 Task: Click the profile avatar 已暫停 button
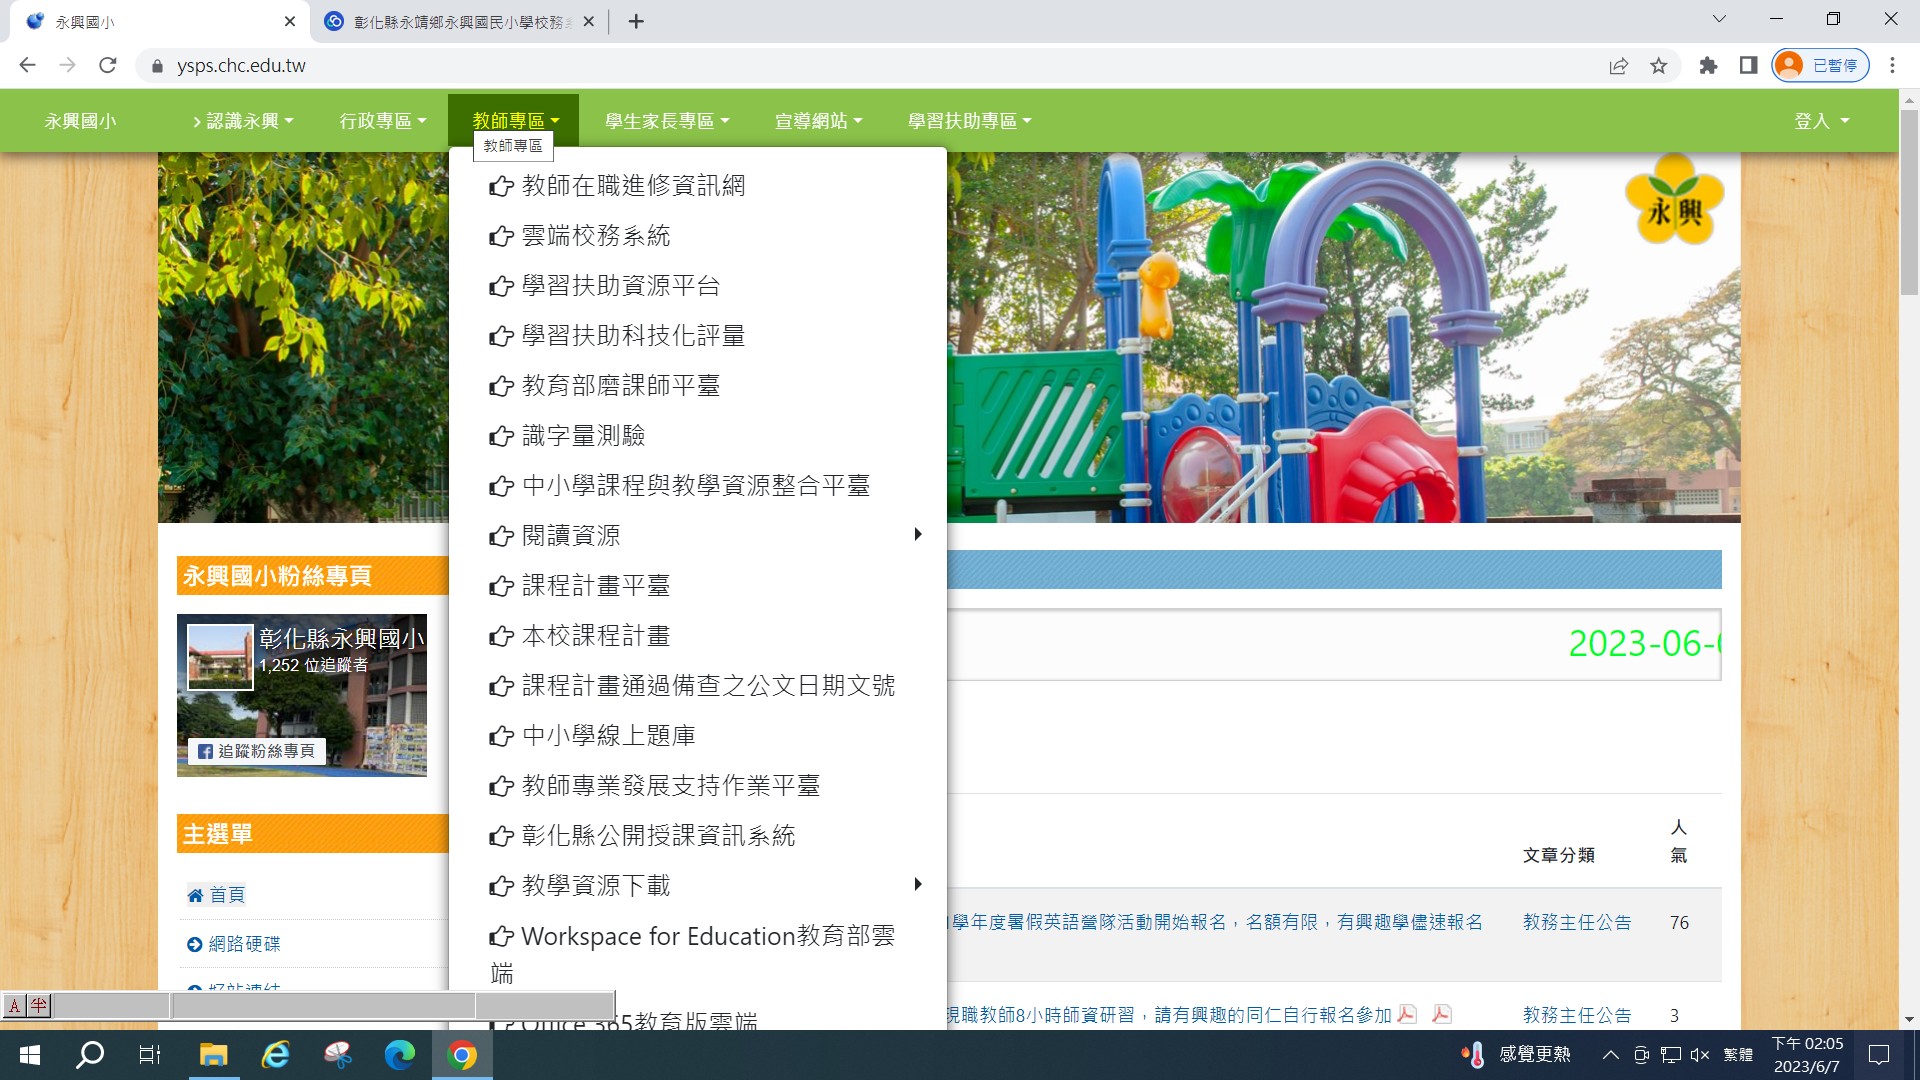click(x=1820, y=65)
